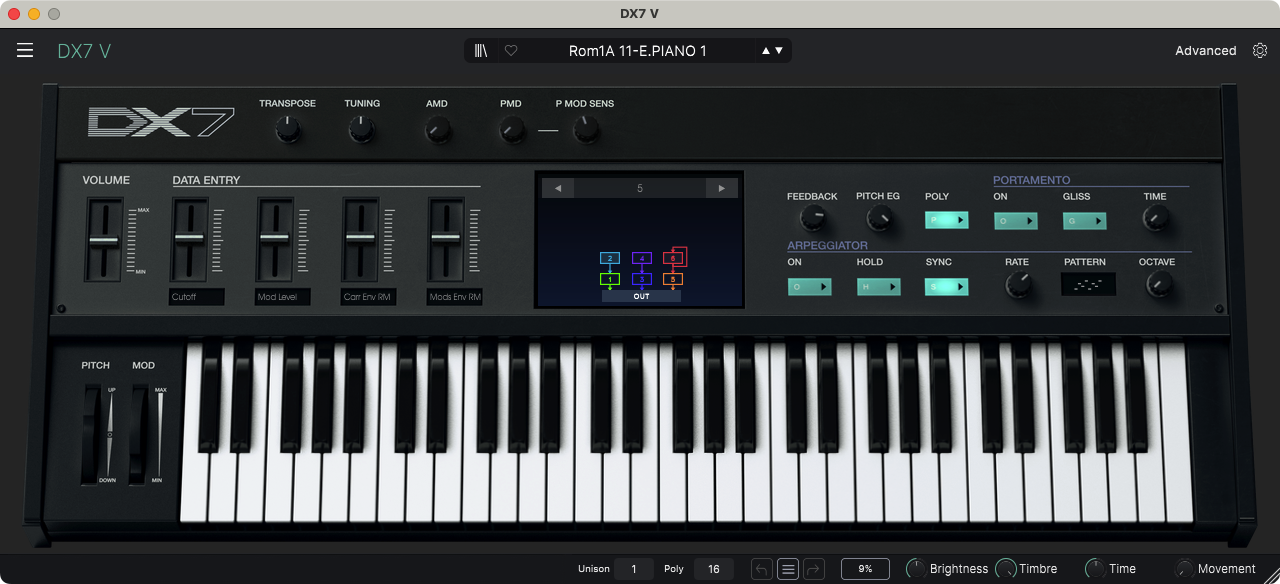Open the preset library browser icon
The width and height of the screenshot is (1280, 584).
(x=482, y=51)
